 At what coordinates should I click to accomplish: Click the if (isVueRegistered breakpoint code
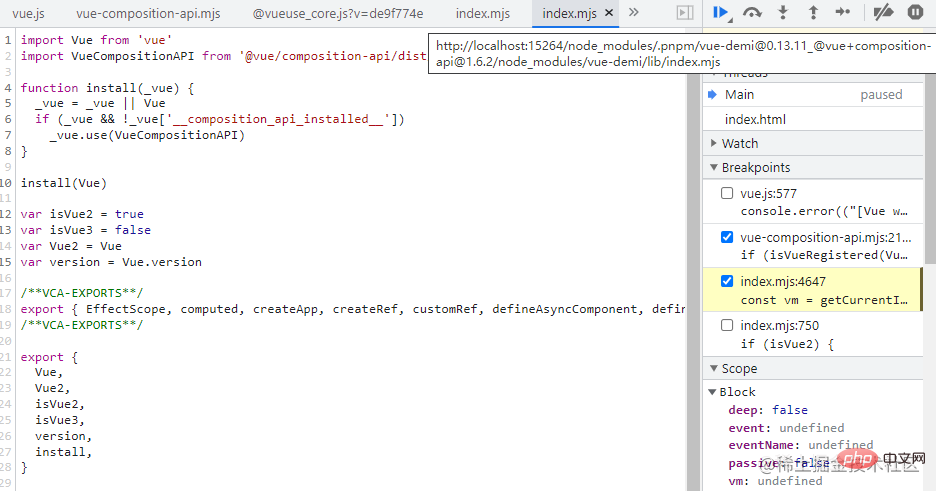tap(824, 255)
